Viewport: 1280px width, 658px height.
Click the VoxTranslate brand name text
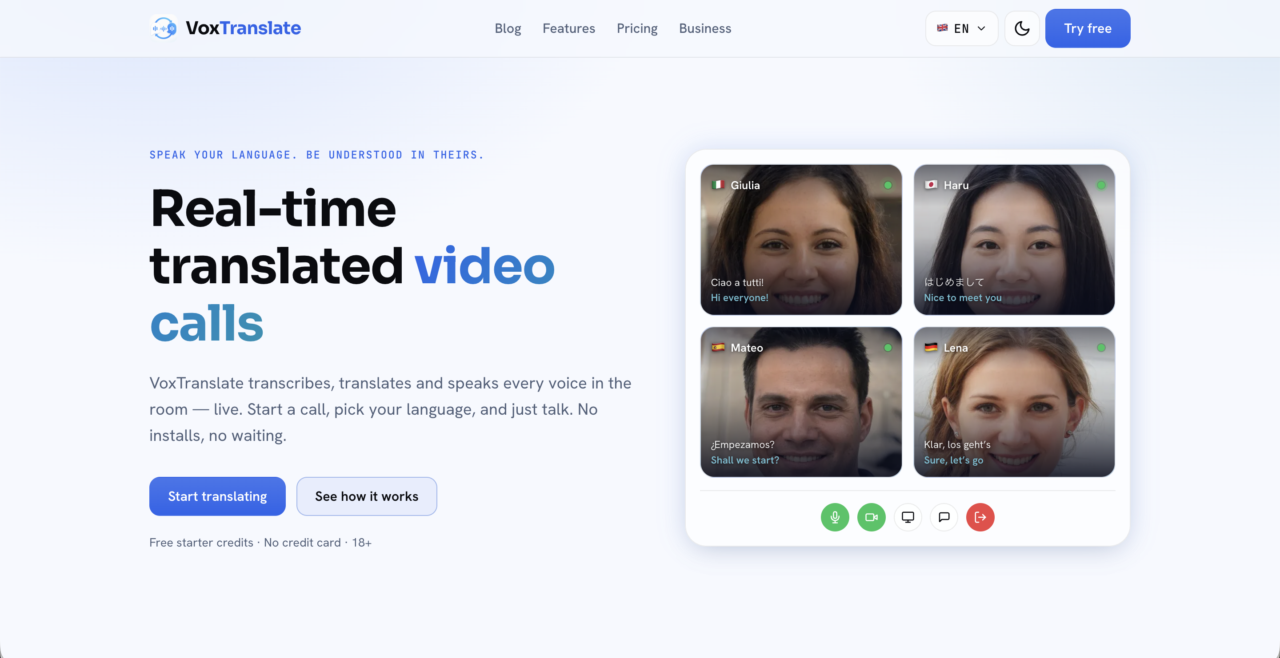(x=243, y=28)
